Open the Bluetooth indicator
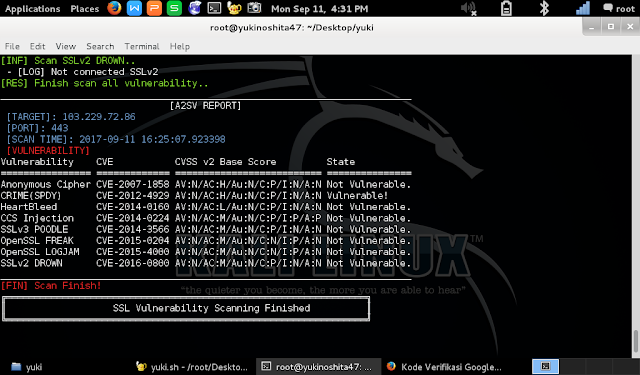 tap(544, 8)
